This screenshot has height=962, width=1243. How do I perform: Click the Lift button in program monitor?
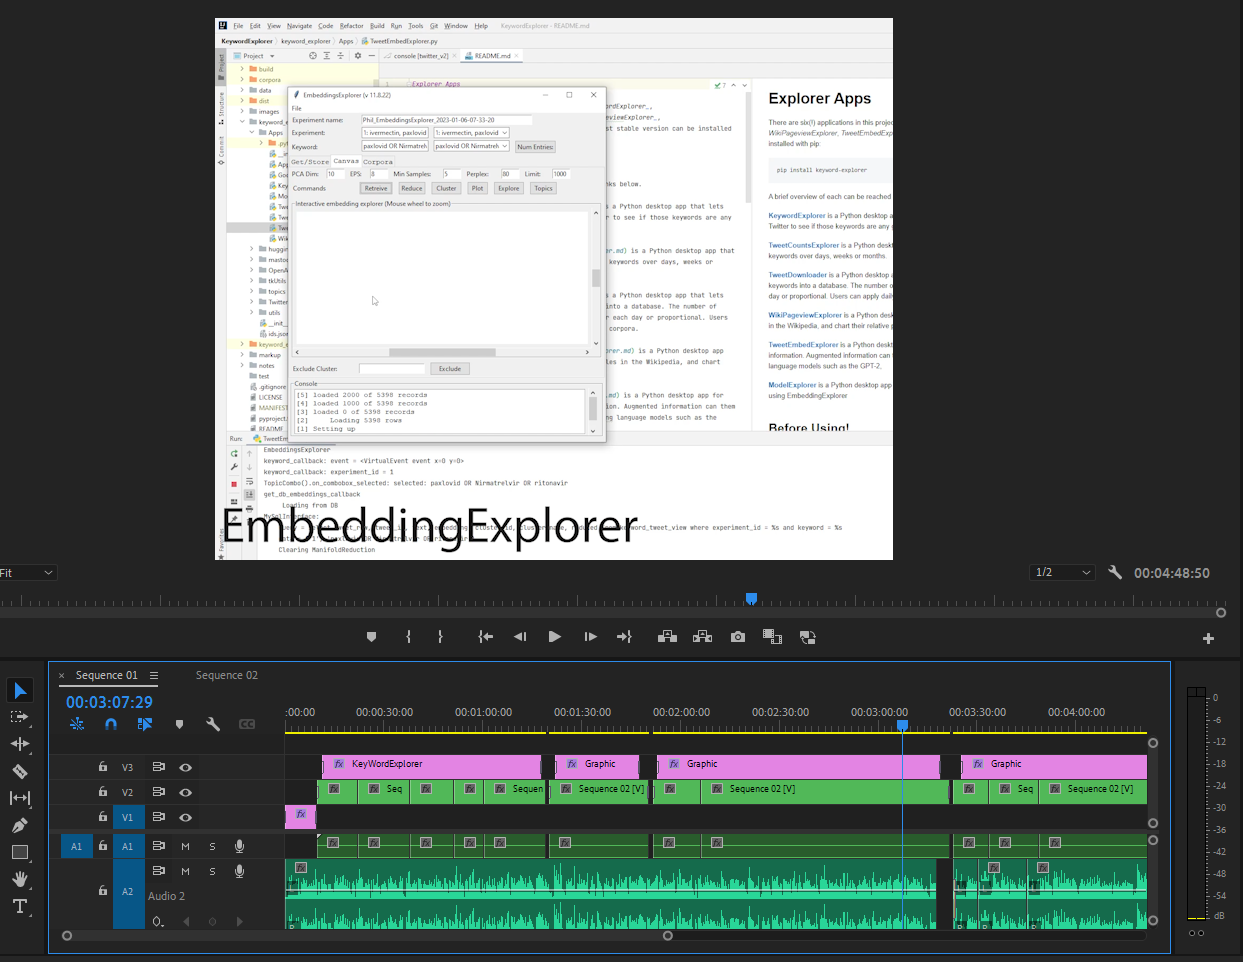click(667, 637)
